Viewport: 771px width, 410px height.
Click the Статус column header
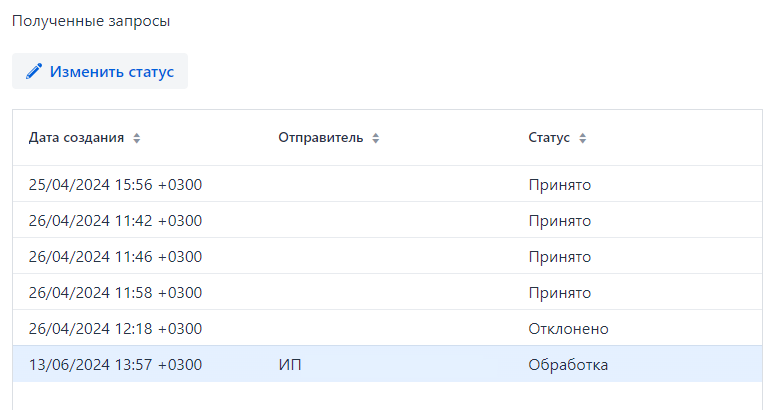549,138
